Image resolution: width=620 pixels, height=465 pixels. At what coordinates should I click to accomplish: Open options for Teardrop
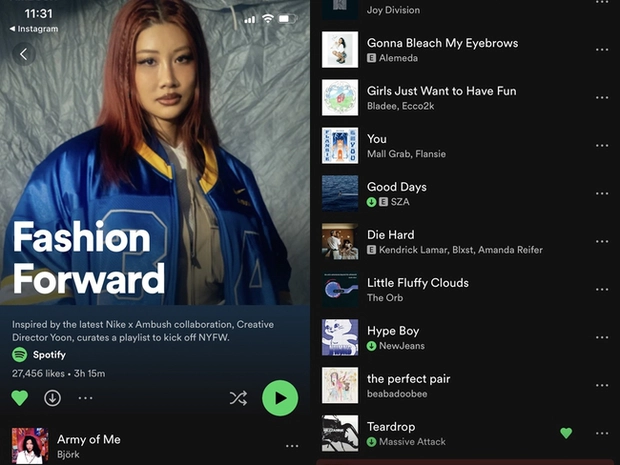click(602, 433)
